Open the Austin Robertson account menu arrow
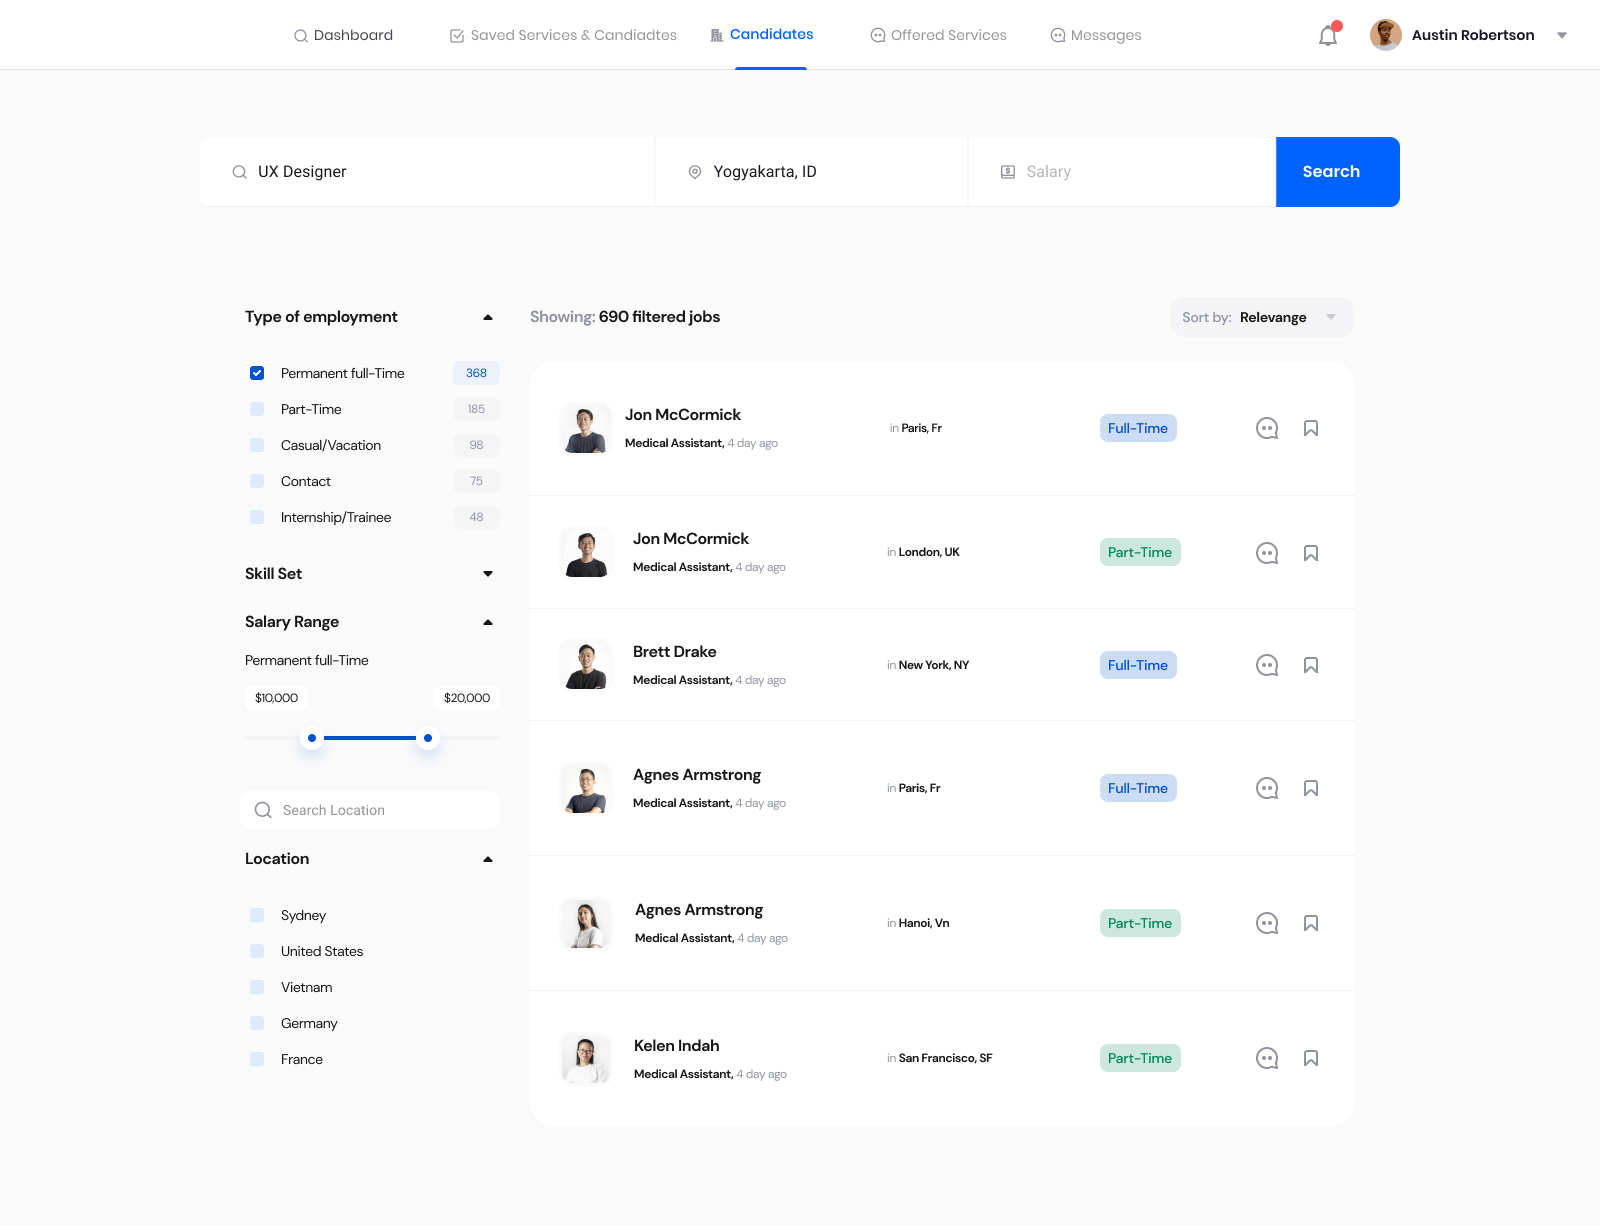The image size is (1600, 1226). 1561,36
